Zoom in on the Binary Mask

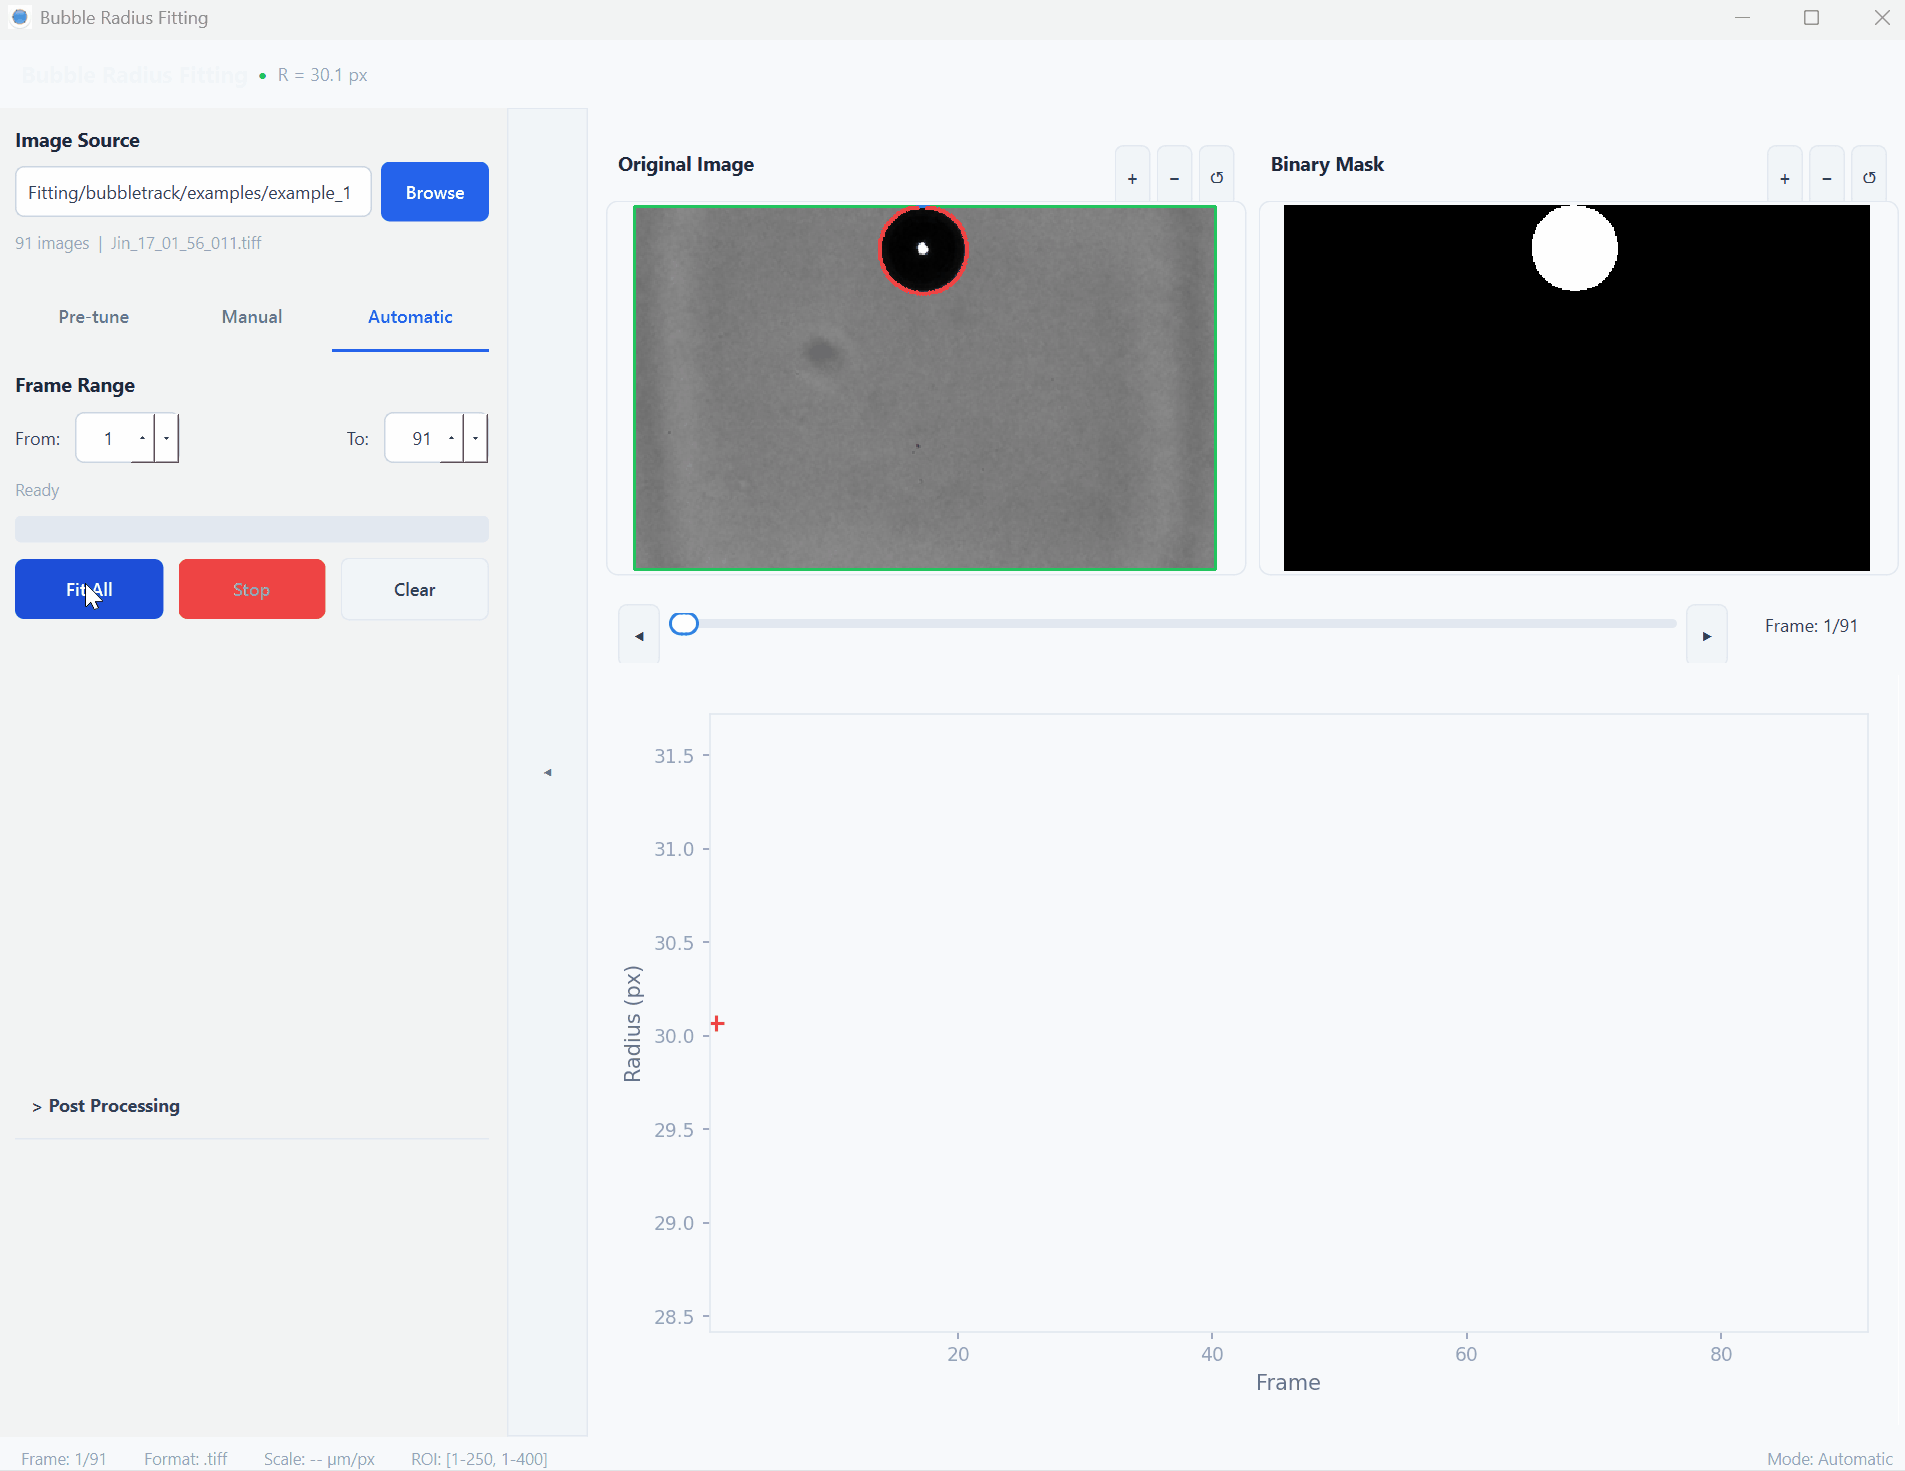click(1784, 178)
